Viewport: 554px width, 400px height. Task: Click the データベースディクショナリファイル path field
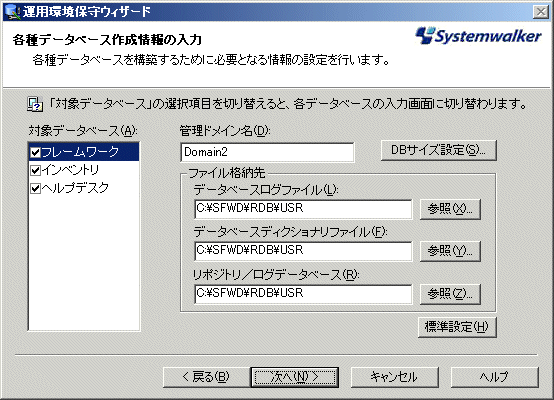coord(303,251)
